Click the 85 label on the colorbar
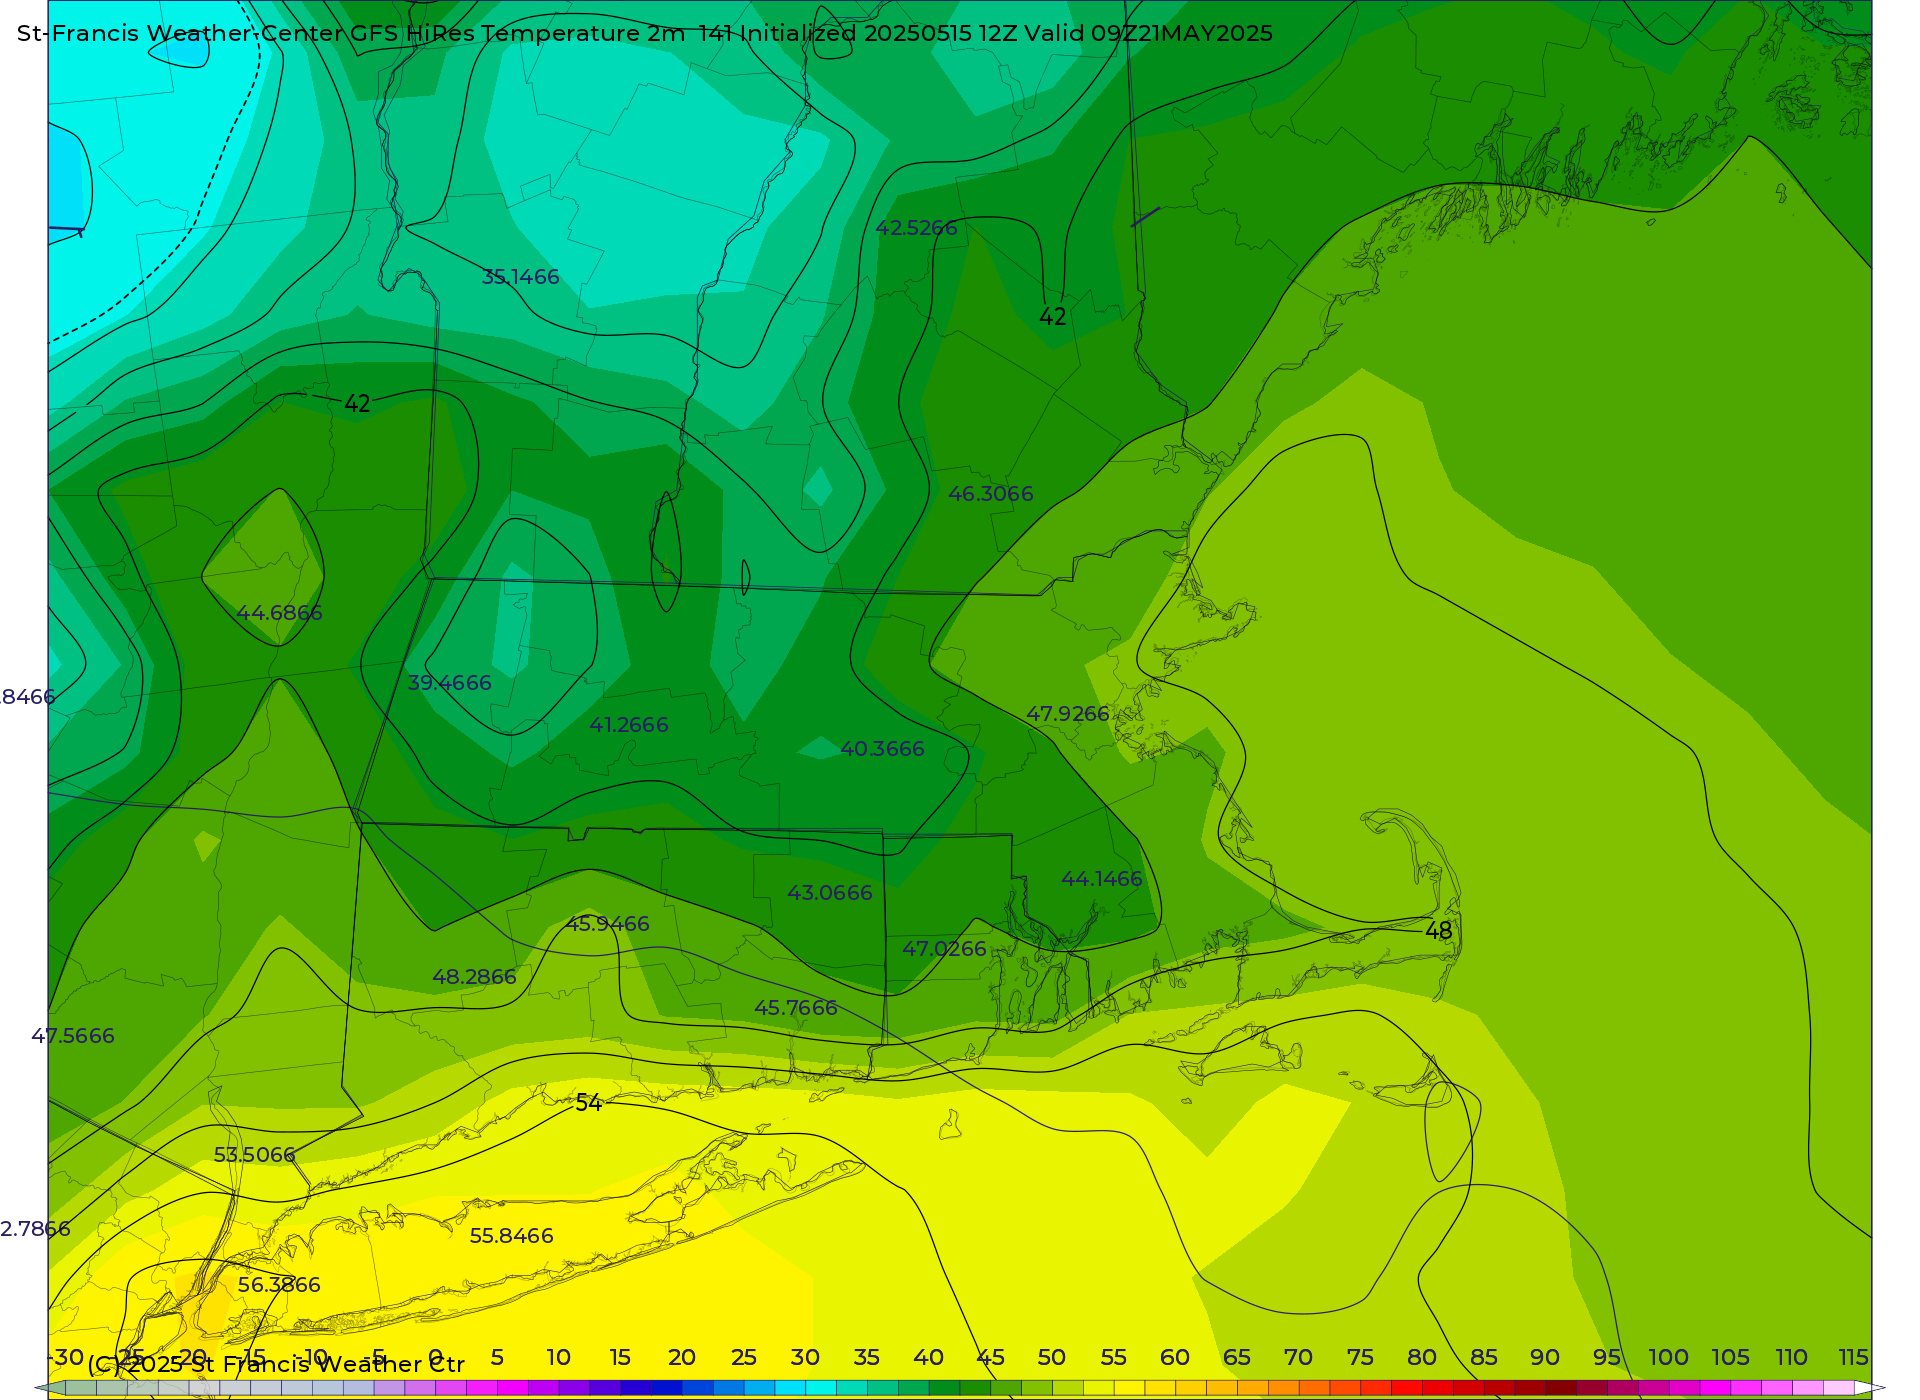The height and width of the screenshot is (1400, 1920). point(1484,1357)
